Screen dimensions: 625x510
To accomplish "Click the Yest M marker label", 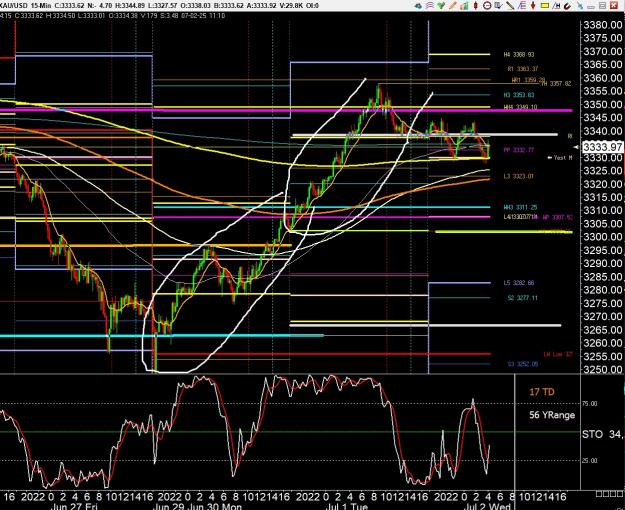I will click(x=560, y=158).
